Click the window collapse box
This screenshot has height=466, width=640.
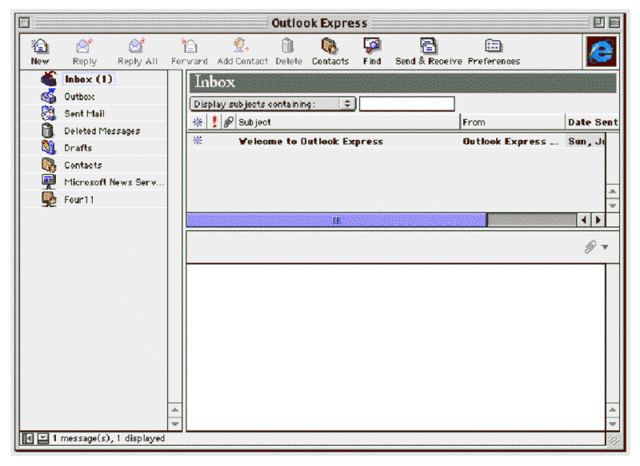click(614, 22)
